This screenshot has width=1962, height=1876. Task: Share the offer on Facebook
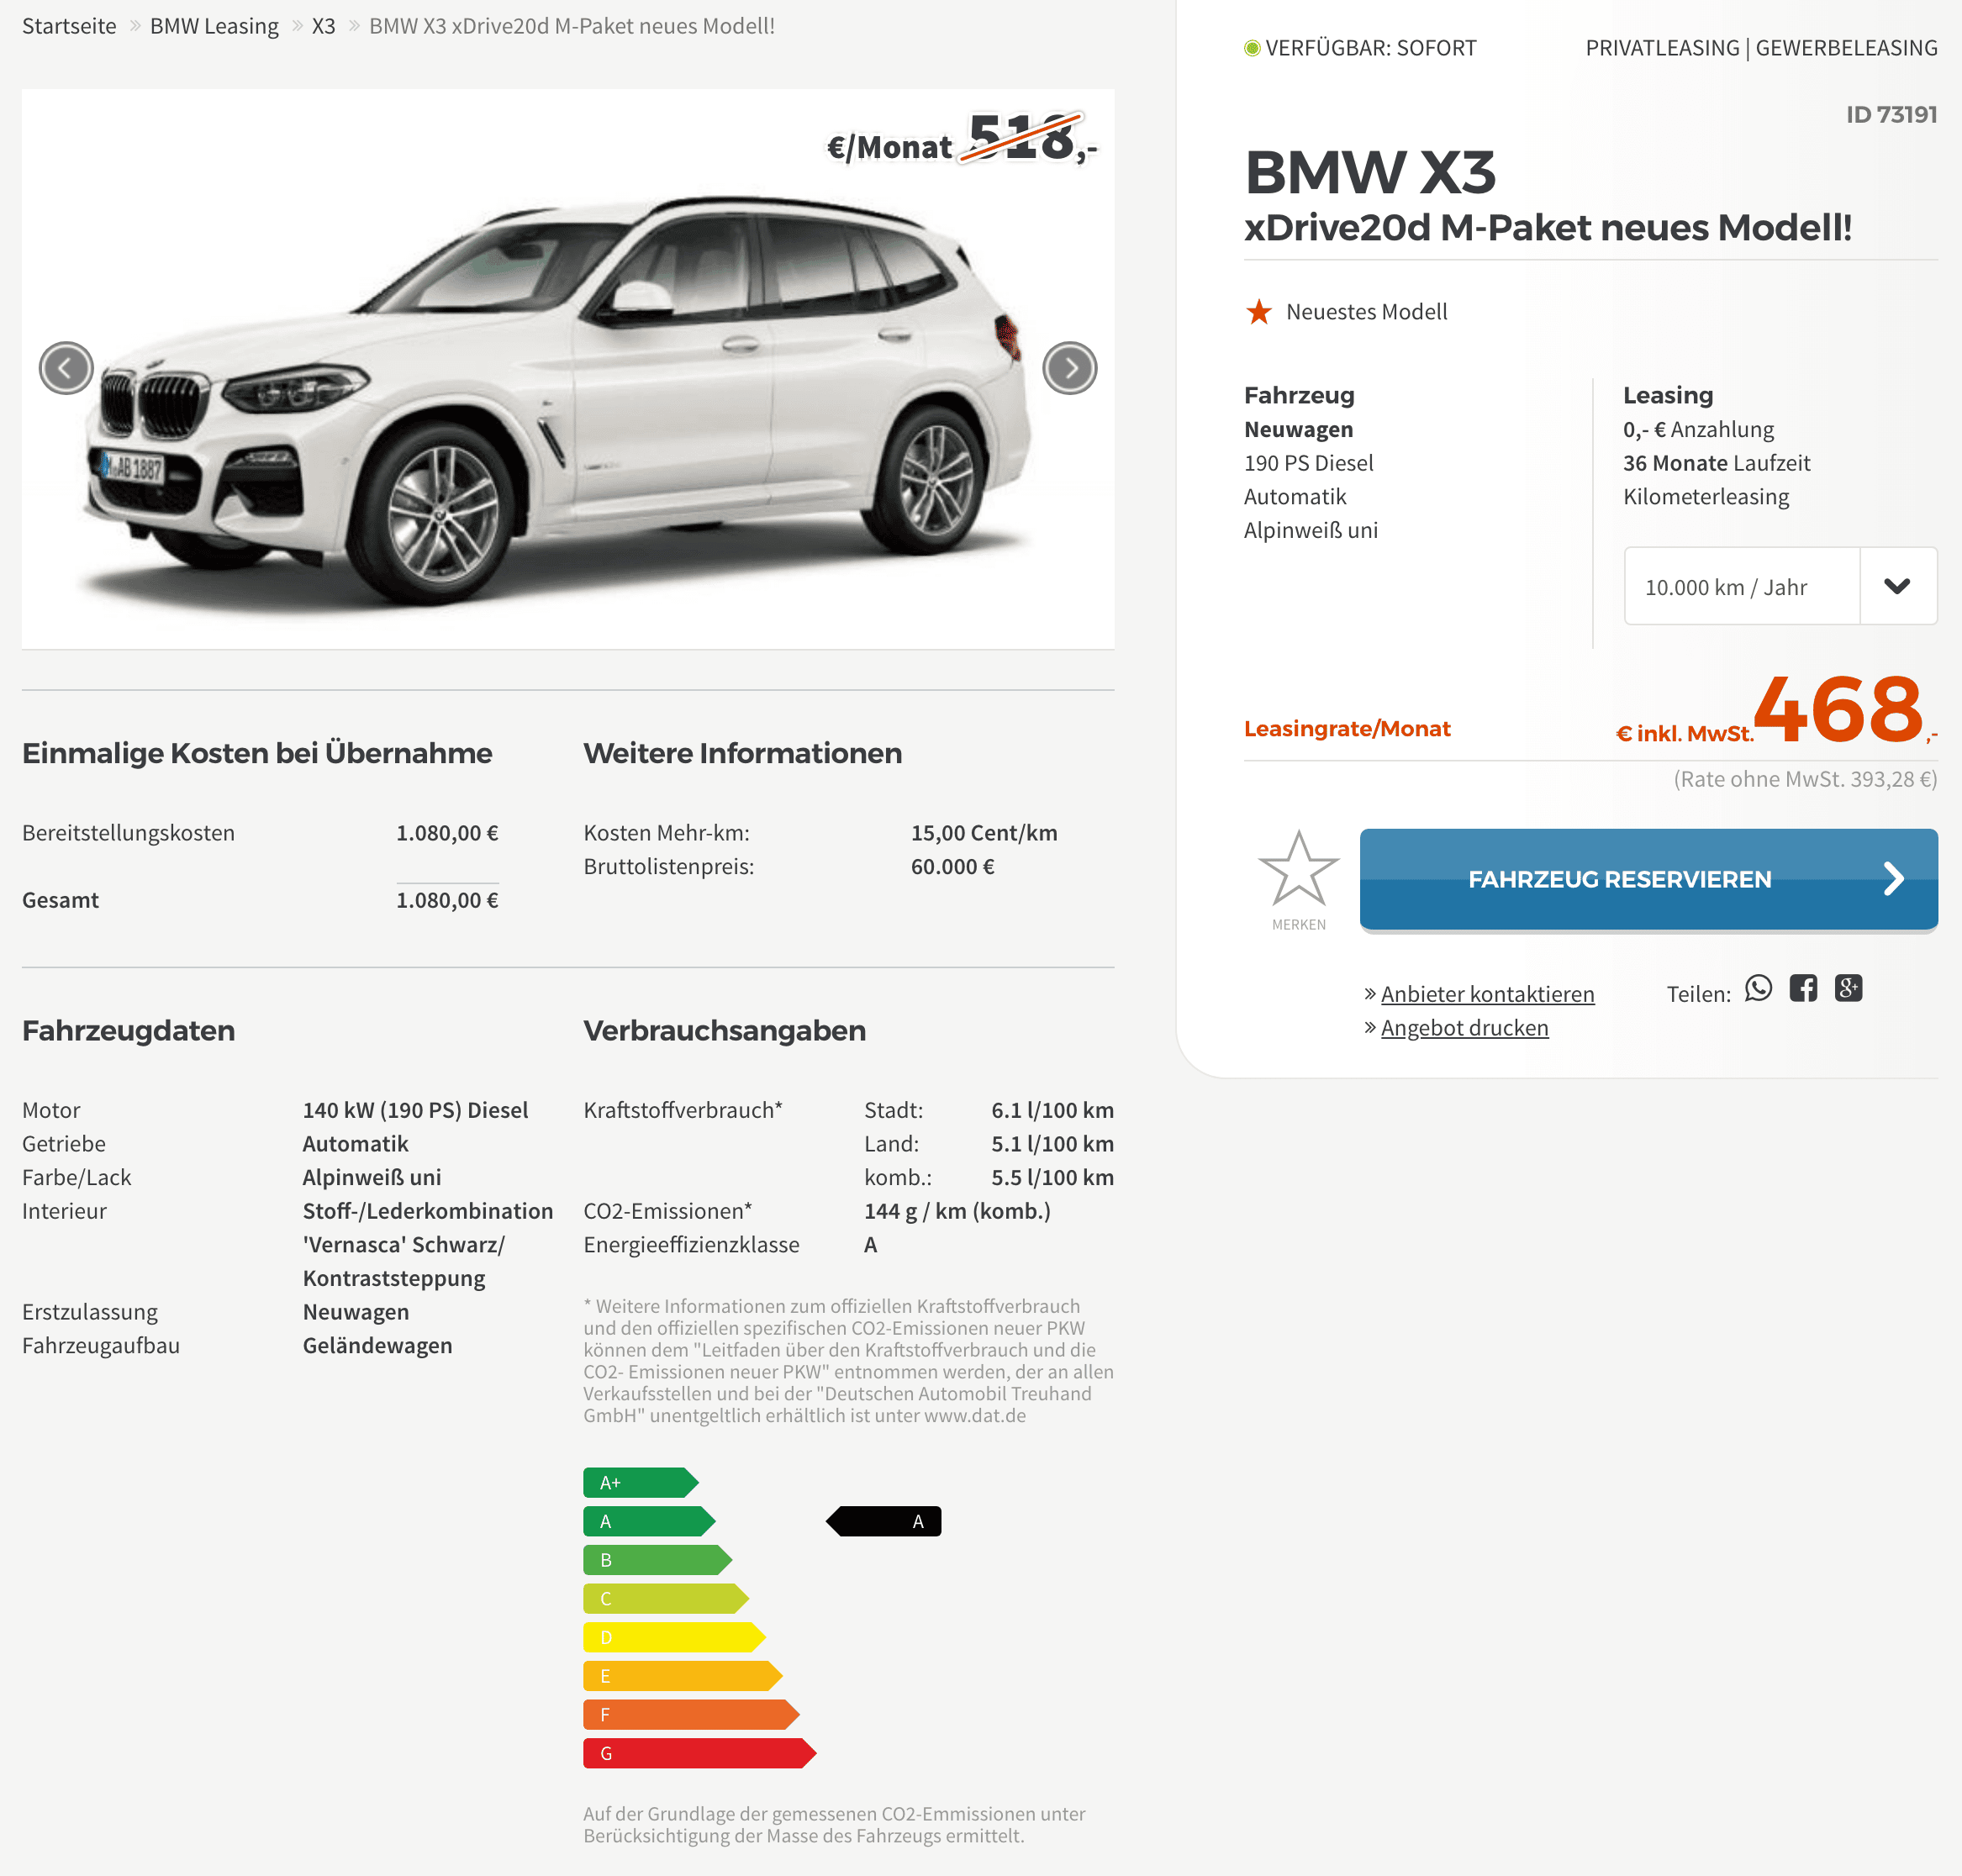point(1803,988)
